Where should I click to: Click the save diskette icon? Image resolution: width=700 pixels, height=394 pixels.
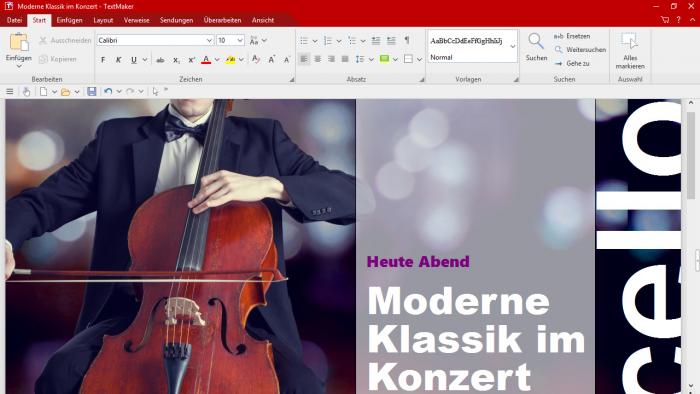tap(92, 91)
